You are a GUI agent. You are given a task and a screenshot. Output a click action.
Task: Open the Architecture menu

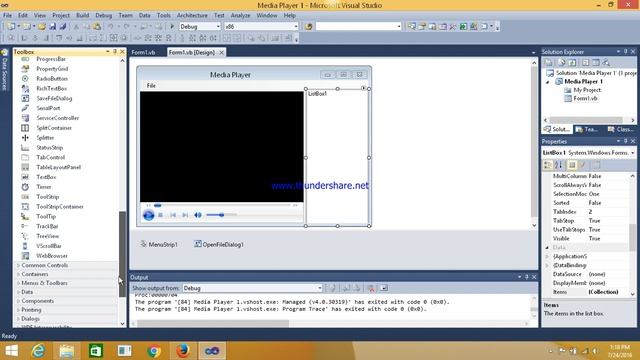point(192,15)
